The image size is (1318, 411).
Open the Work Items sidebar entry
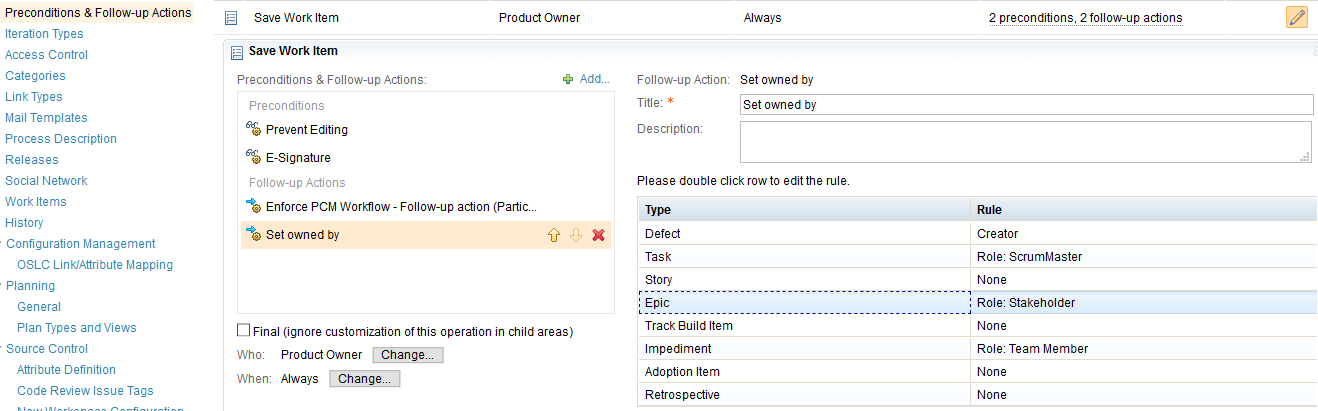click(x=36, y=202)
